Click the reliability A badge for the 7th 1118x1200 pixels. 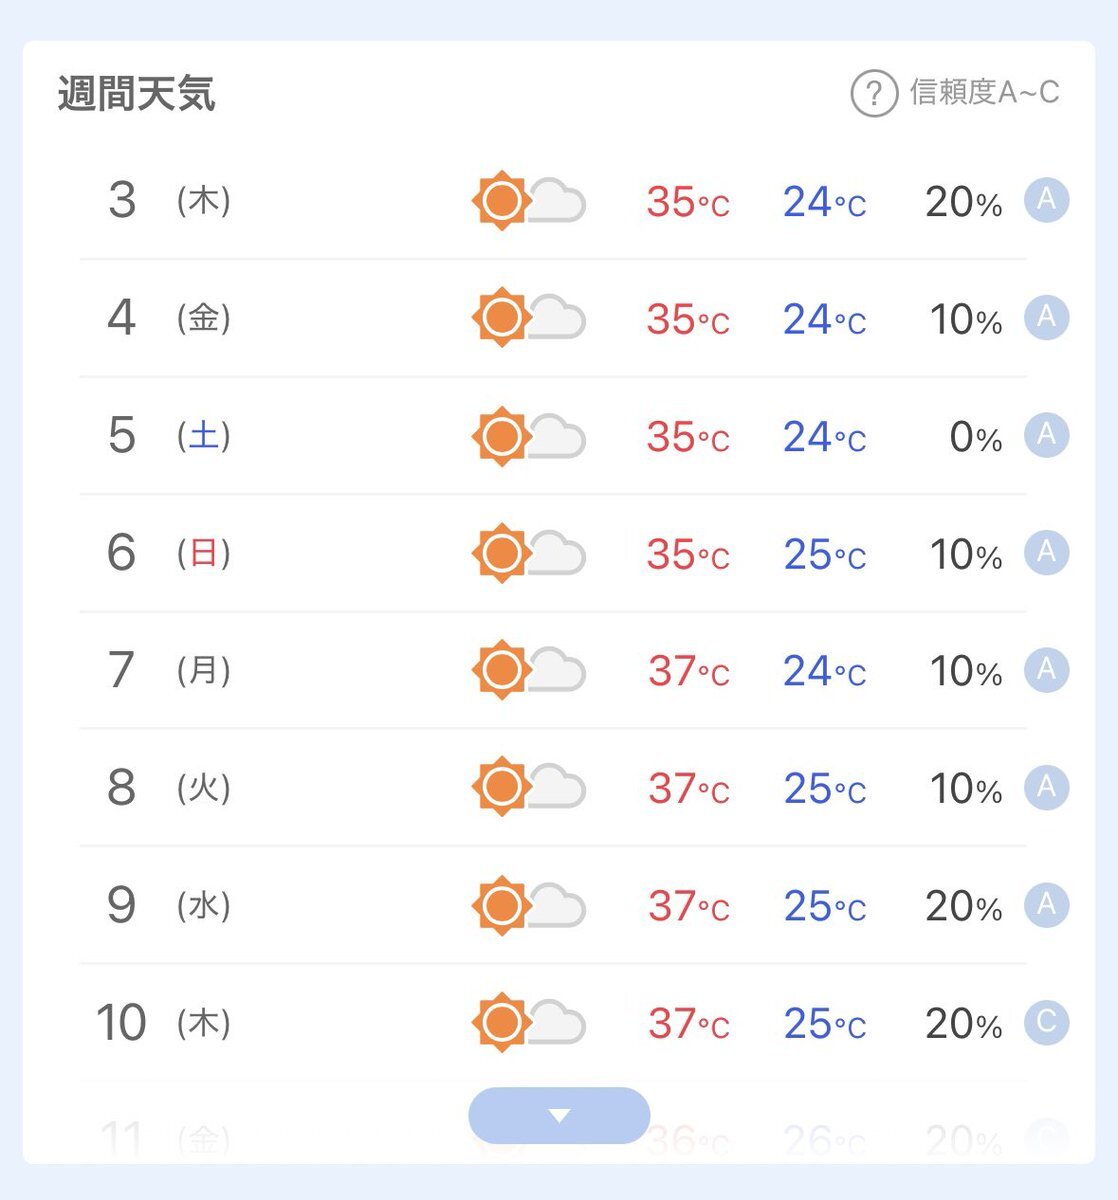(x=1047, y=669)
